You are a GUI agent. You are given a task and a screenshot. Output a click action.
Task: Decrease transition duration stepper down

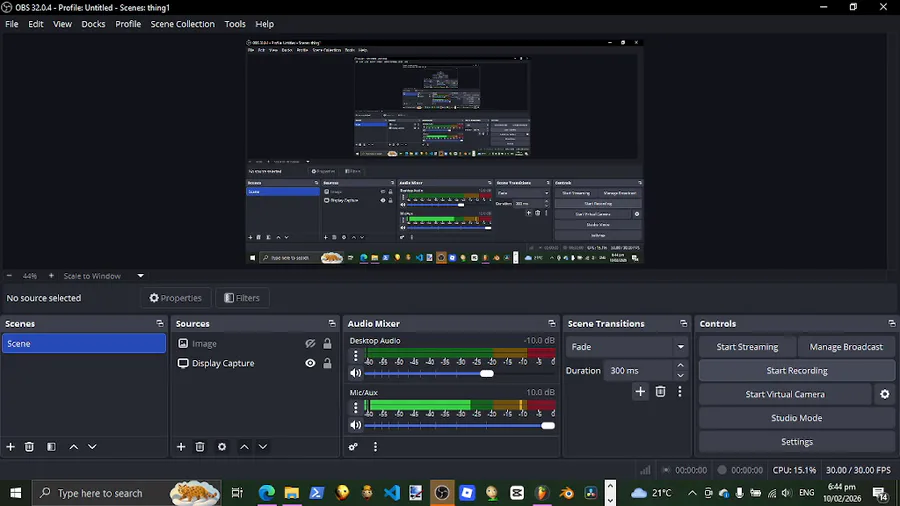click(680, 376)
